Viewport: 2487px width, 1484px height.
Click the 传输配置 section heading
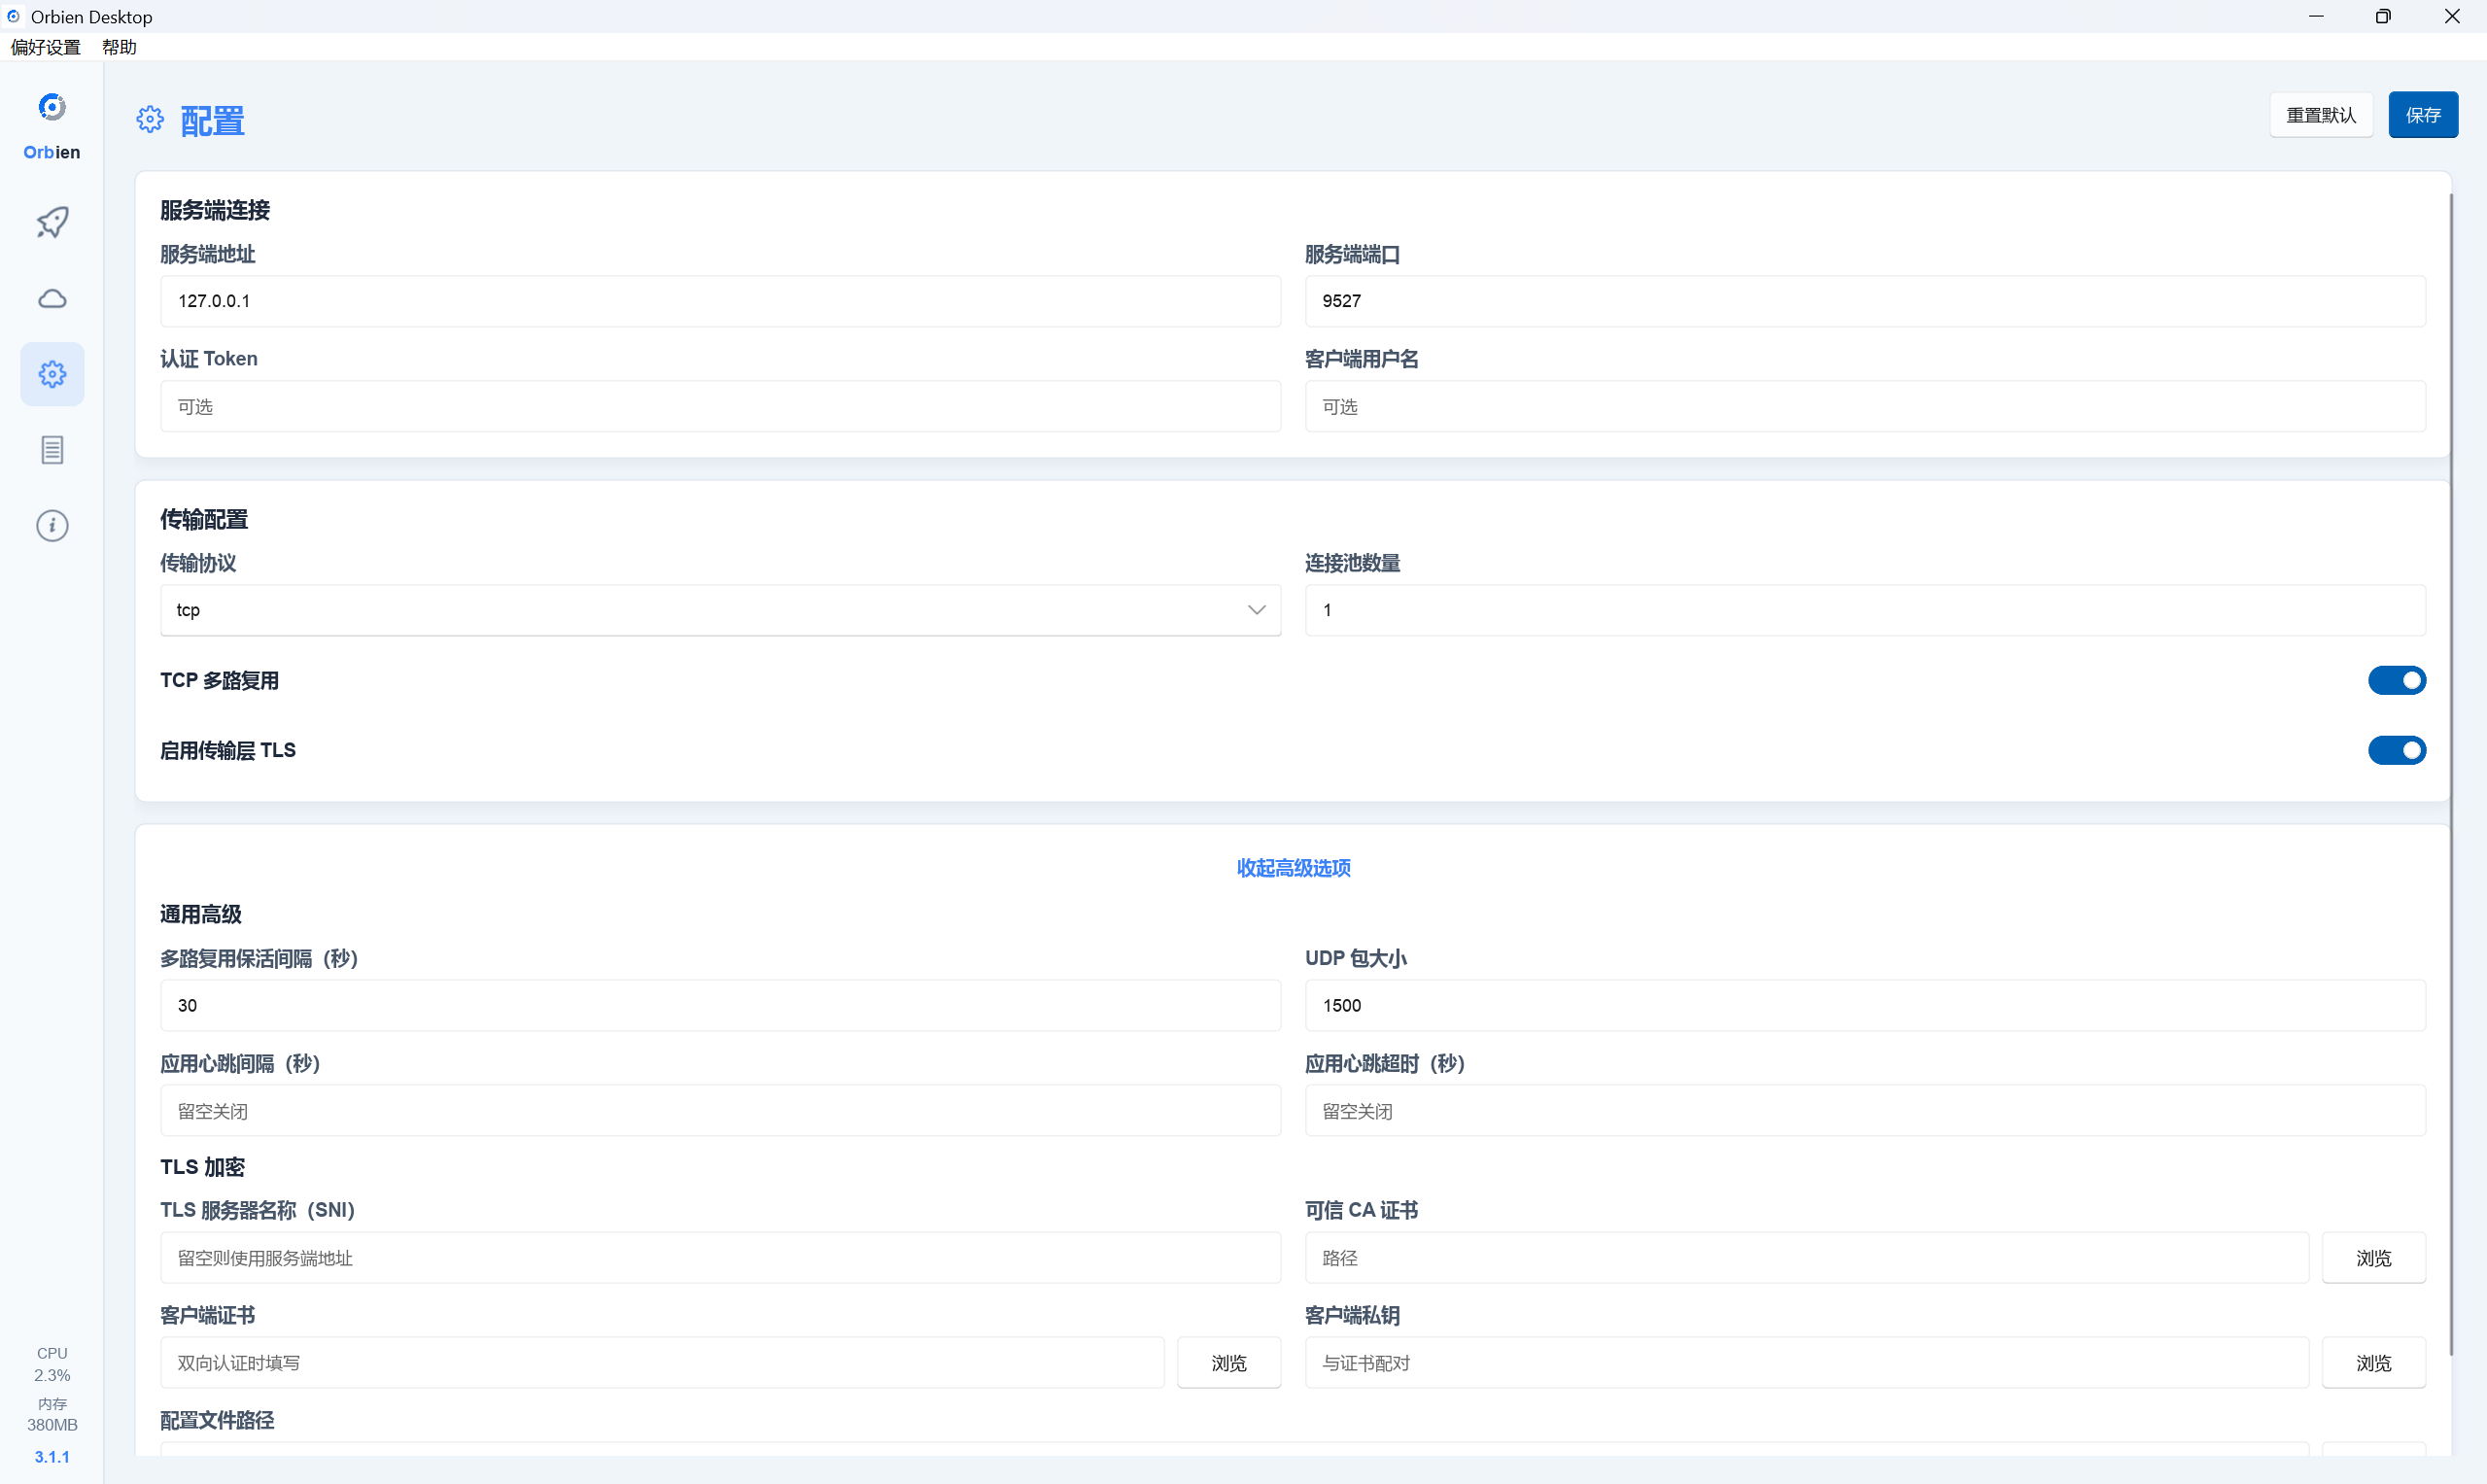[x=204, y=519]
